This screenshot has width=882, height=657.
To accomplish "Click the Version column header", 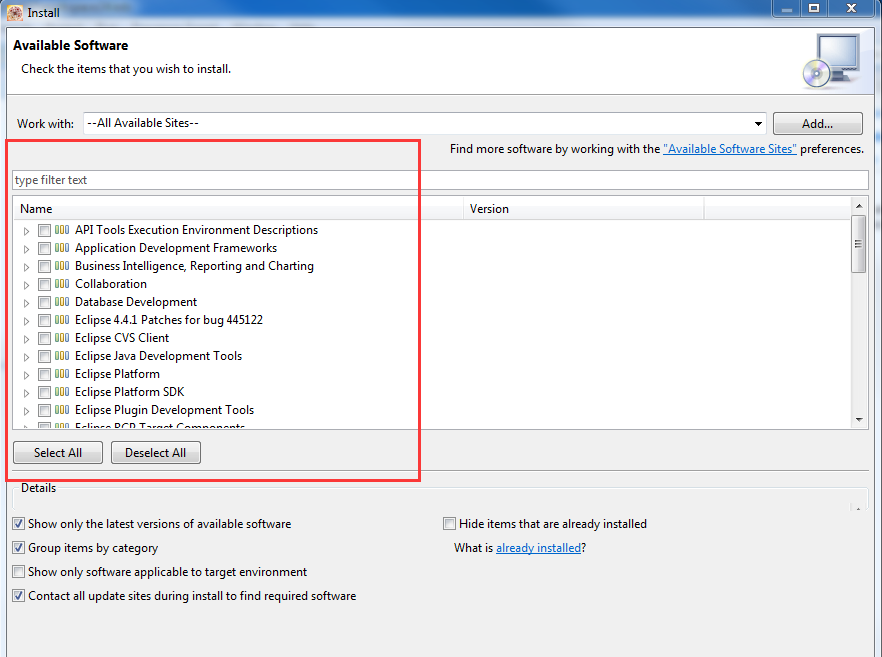I will (585, 209).
